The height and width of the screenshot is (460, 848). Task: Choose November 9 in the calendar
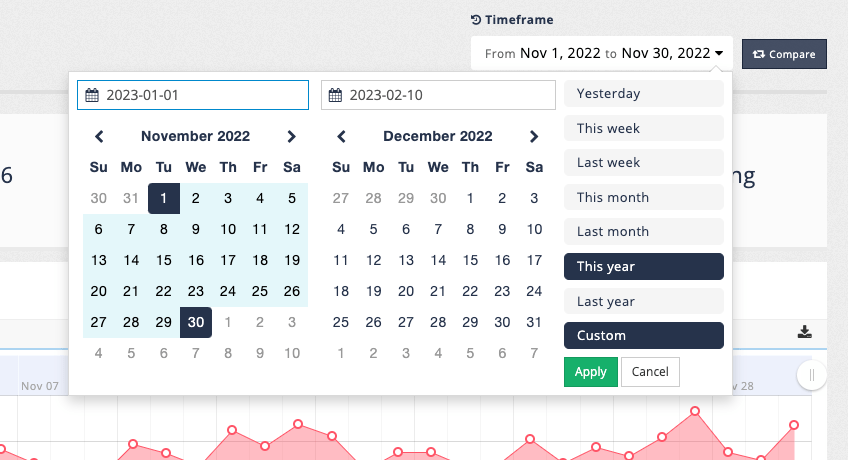tap(196, 229)
